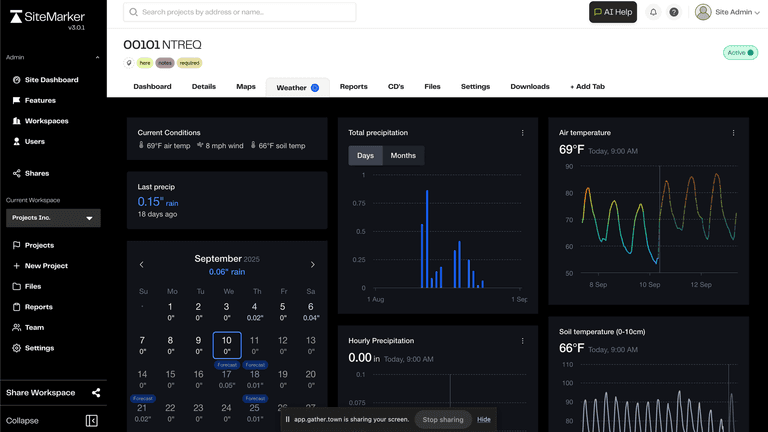Open Total precipitation options menu
The width and height of the screenshot is (768, 432).
522,133
